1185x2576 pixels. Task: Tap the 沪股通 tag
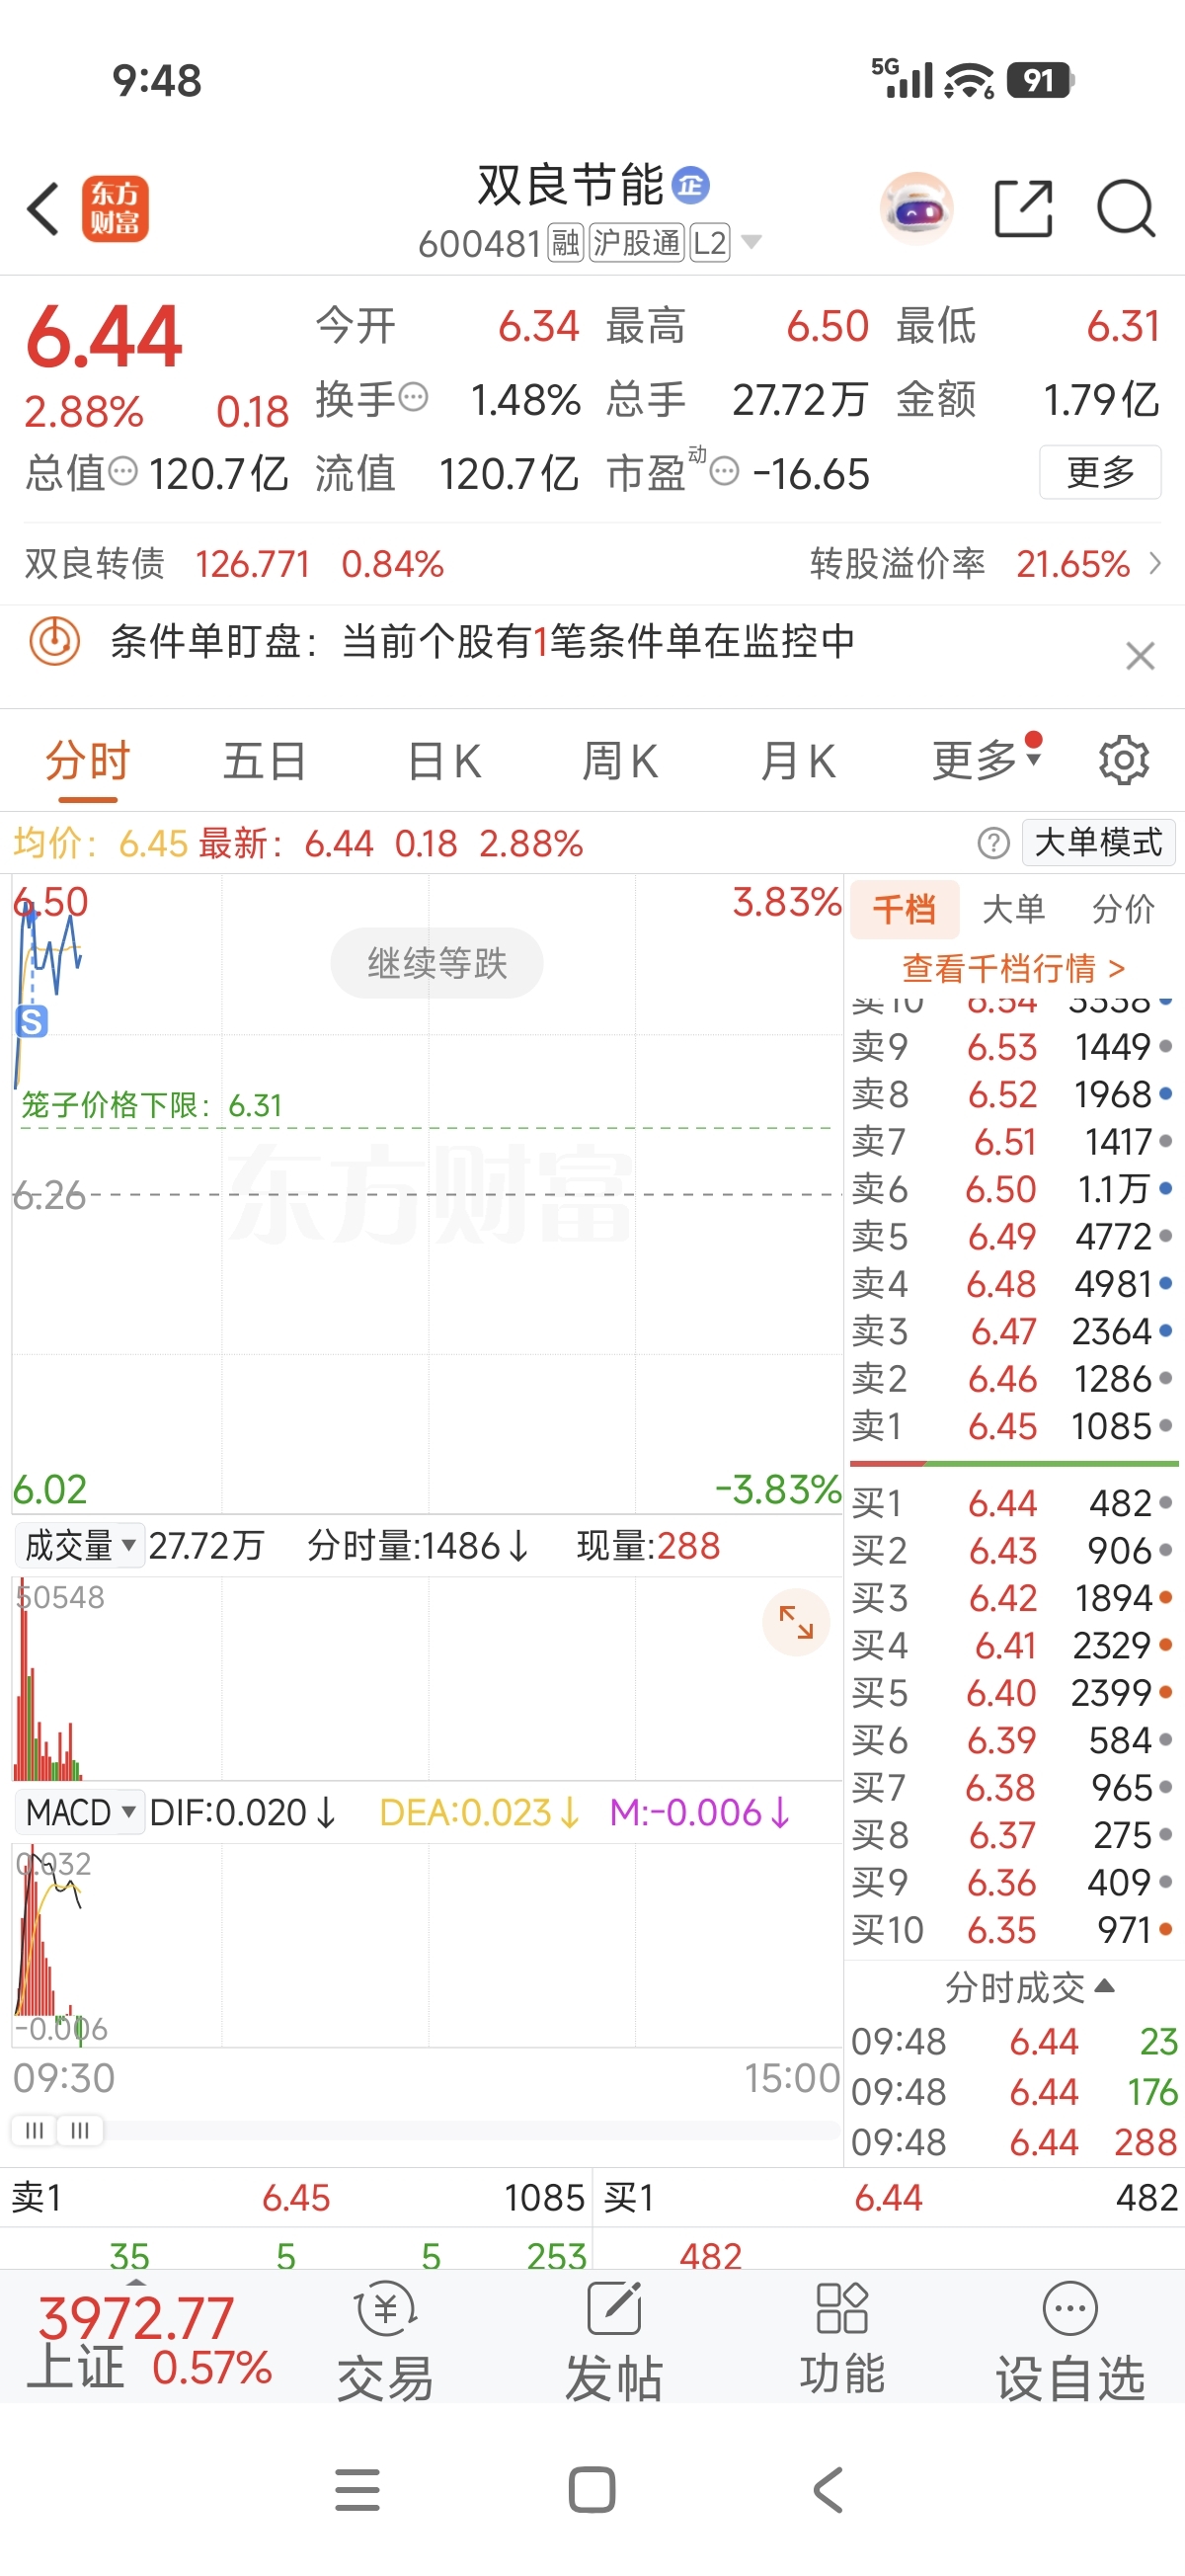click(637, 242)
